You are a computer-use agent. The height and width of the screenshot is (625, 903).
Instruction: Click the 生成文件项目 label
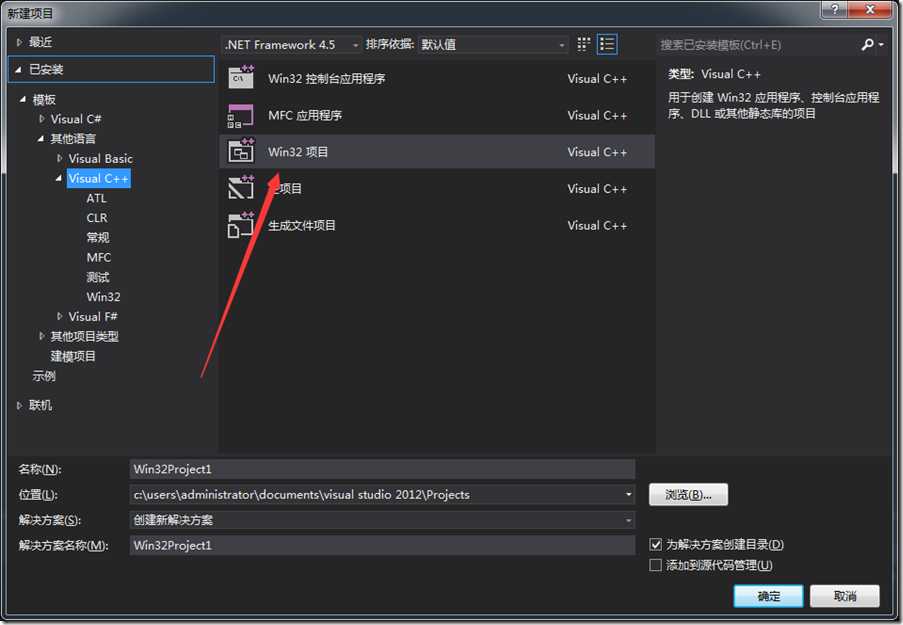pyautogui.click(x=302, y=225)
